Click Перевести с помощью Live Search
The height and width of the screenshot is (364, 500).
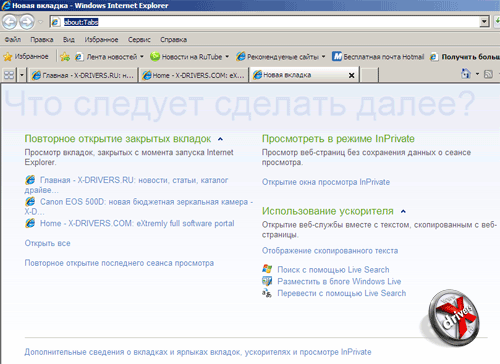pyautogui.click(x=342, y=293)
